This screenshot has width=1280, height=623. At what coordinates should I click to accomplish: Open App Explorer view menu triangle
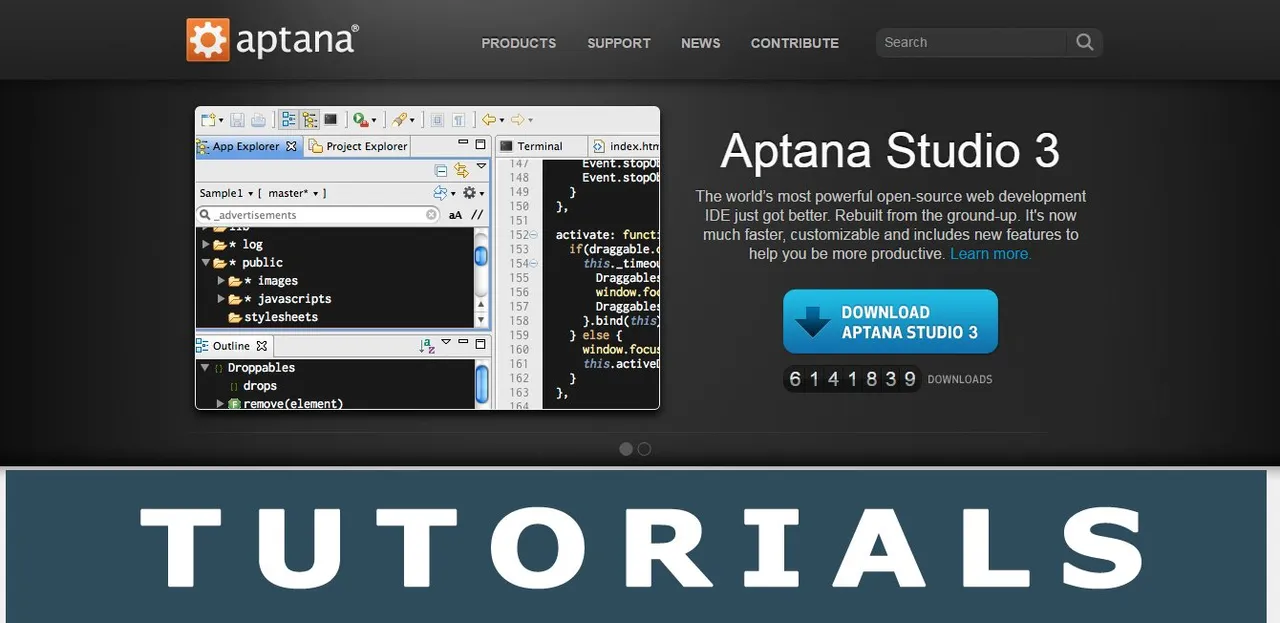click(x=481, y=167)
